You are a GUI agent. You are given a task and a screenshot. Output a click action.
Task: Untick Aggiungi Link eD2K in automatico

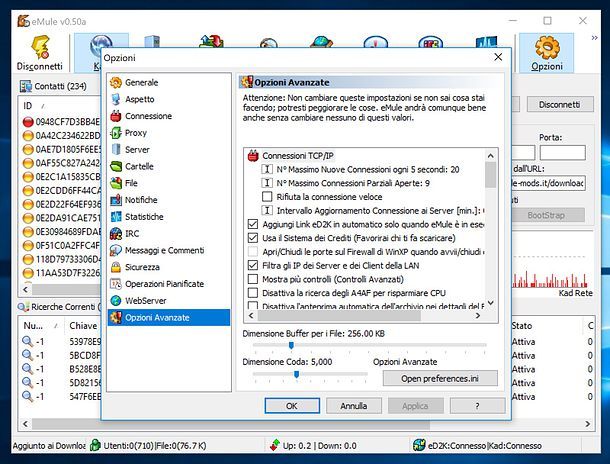(253, 224)
